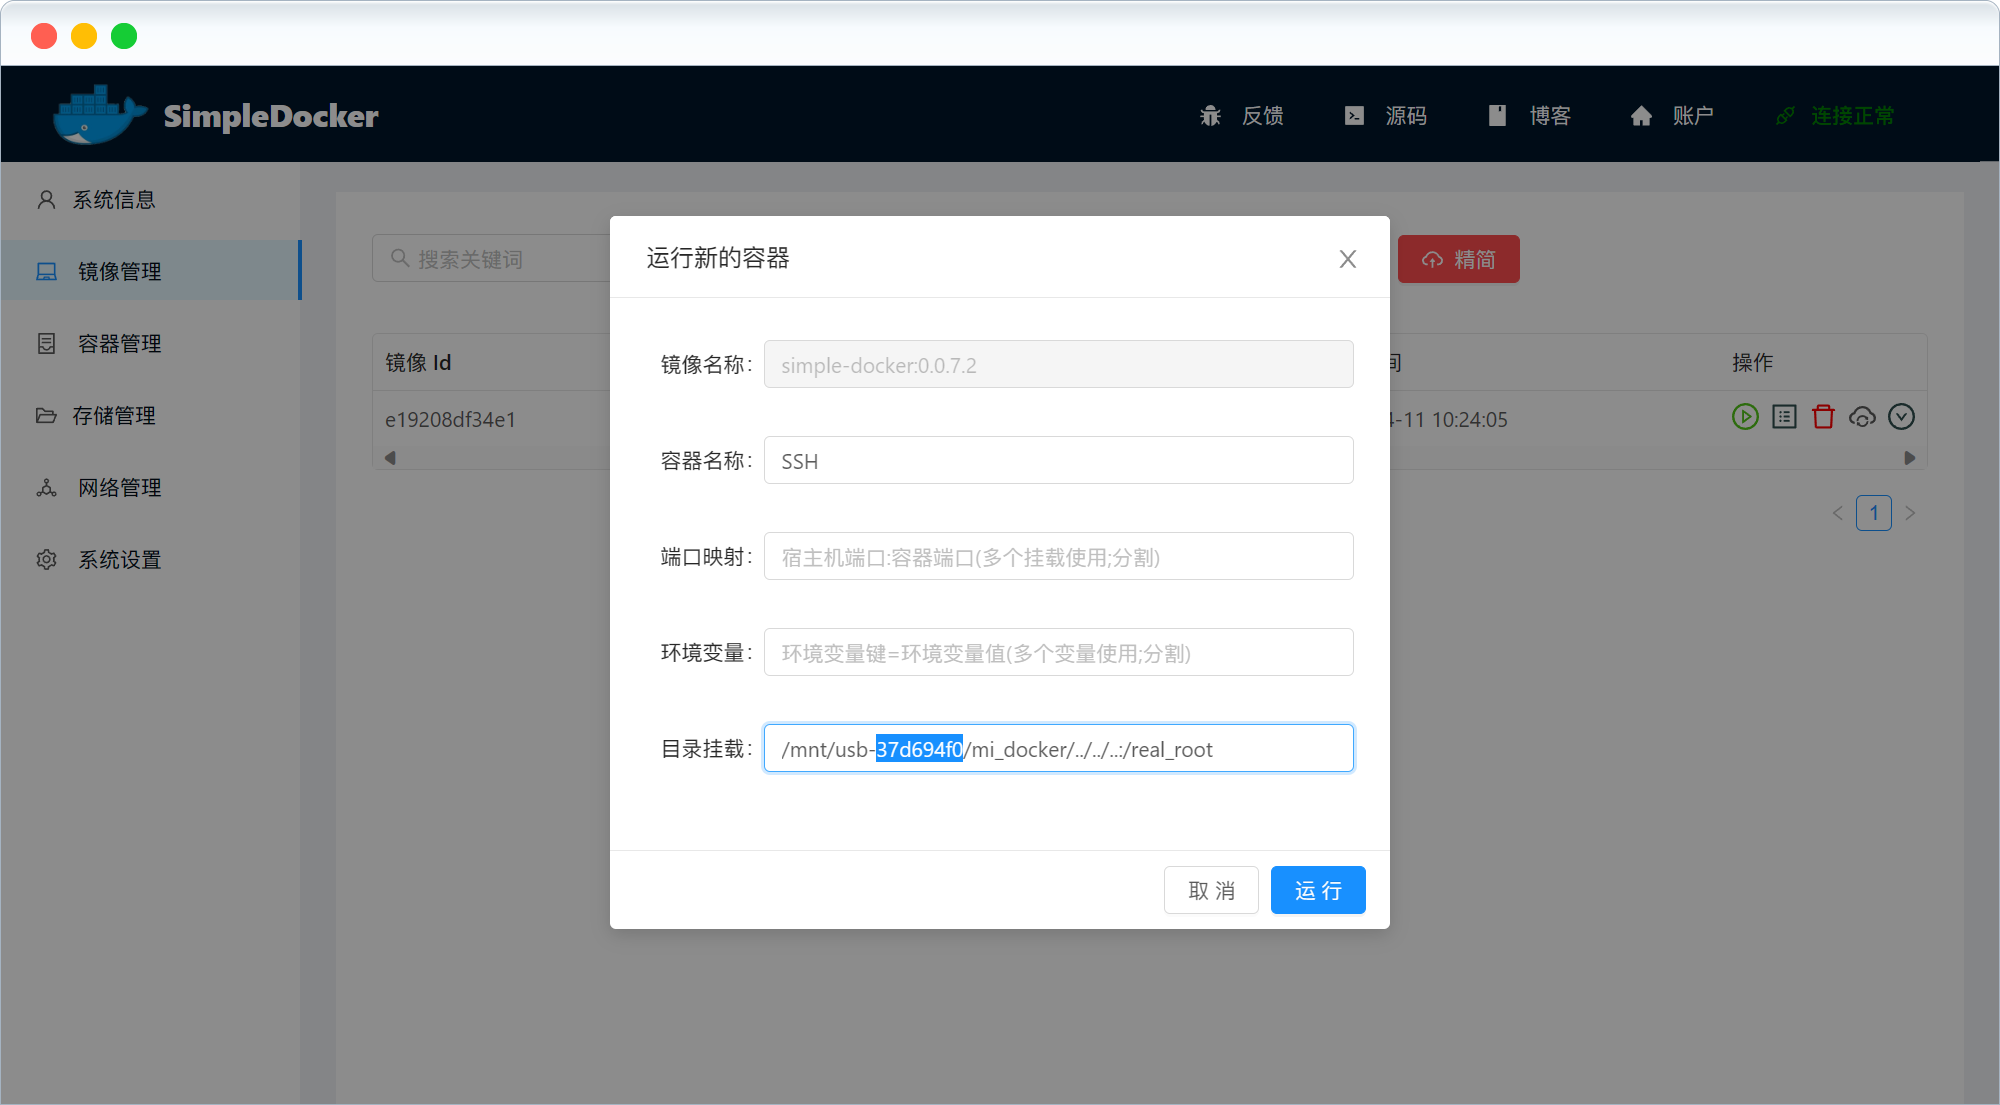The height and width of the screenshot is (1105, 2000).
Task: Click the cloud push image icon
Action: [1862, 417]
